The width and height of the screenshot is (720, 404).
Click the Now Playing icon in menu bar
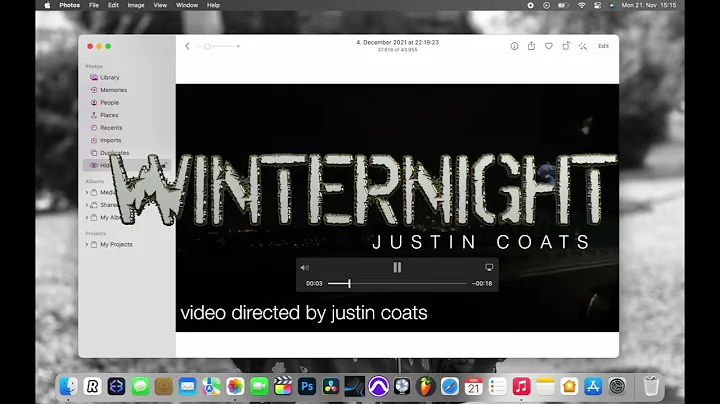click(x=546, y=6)
